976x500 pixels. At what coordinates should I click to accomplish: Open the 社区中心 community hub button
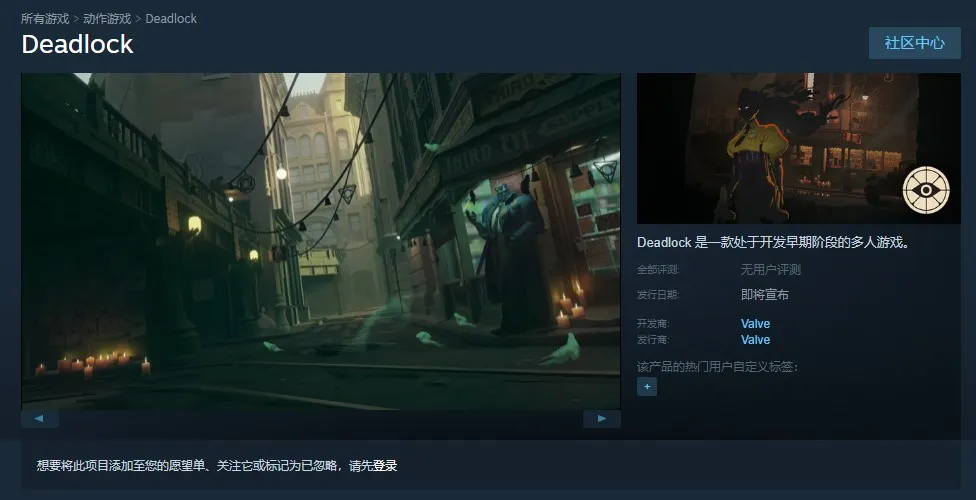[914, 43]
